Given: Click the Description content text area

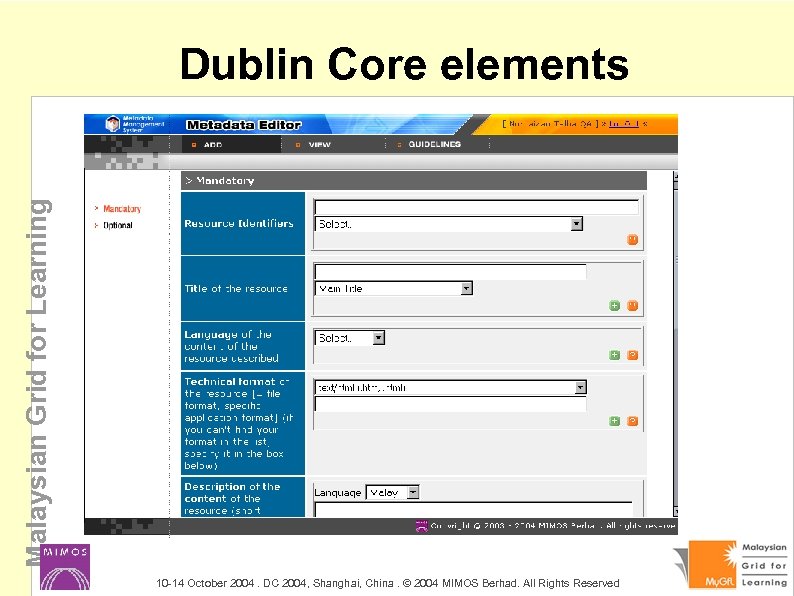Looking at the screenshot, I should click(x=473, y=509).
